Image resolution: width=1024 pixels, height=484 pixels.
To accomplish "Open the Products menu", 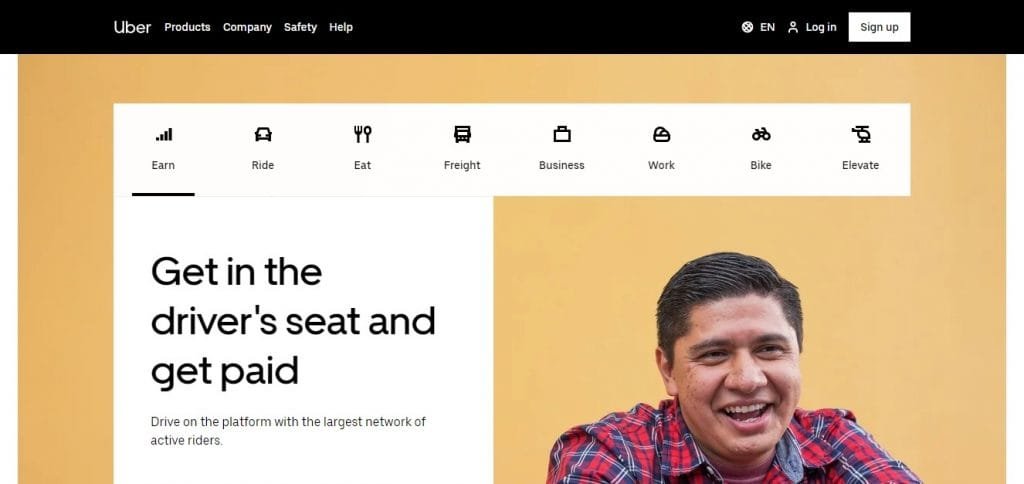I will point(187,27).
